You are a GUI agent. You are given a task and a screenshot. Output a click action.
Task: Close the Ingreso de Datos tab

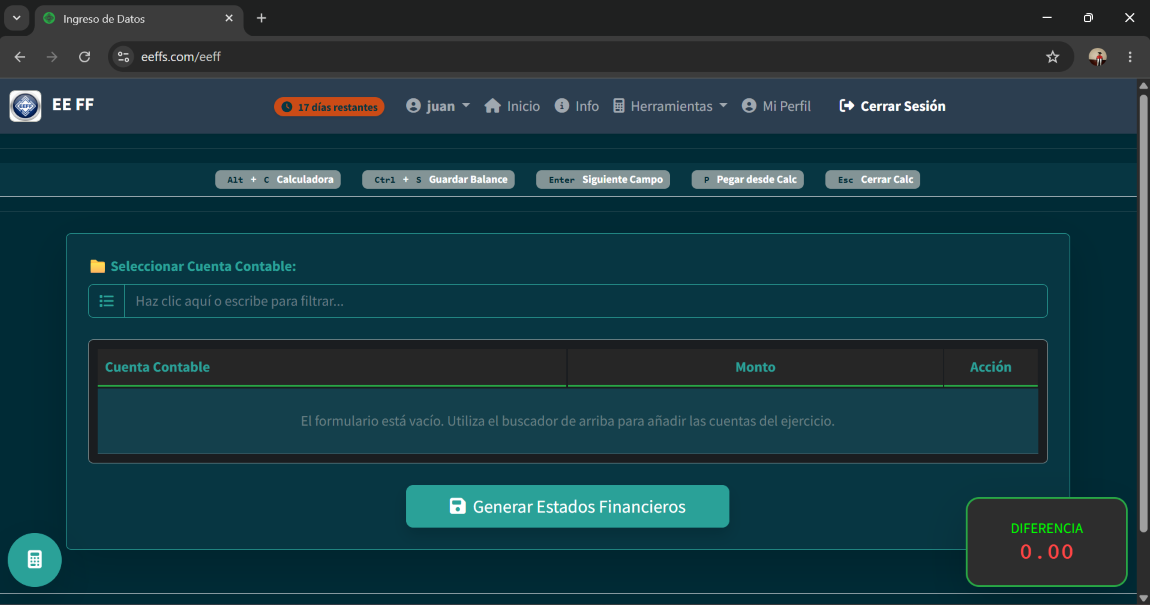pos(229,18)
